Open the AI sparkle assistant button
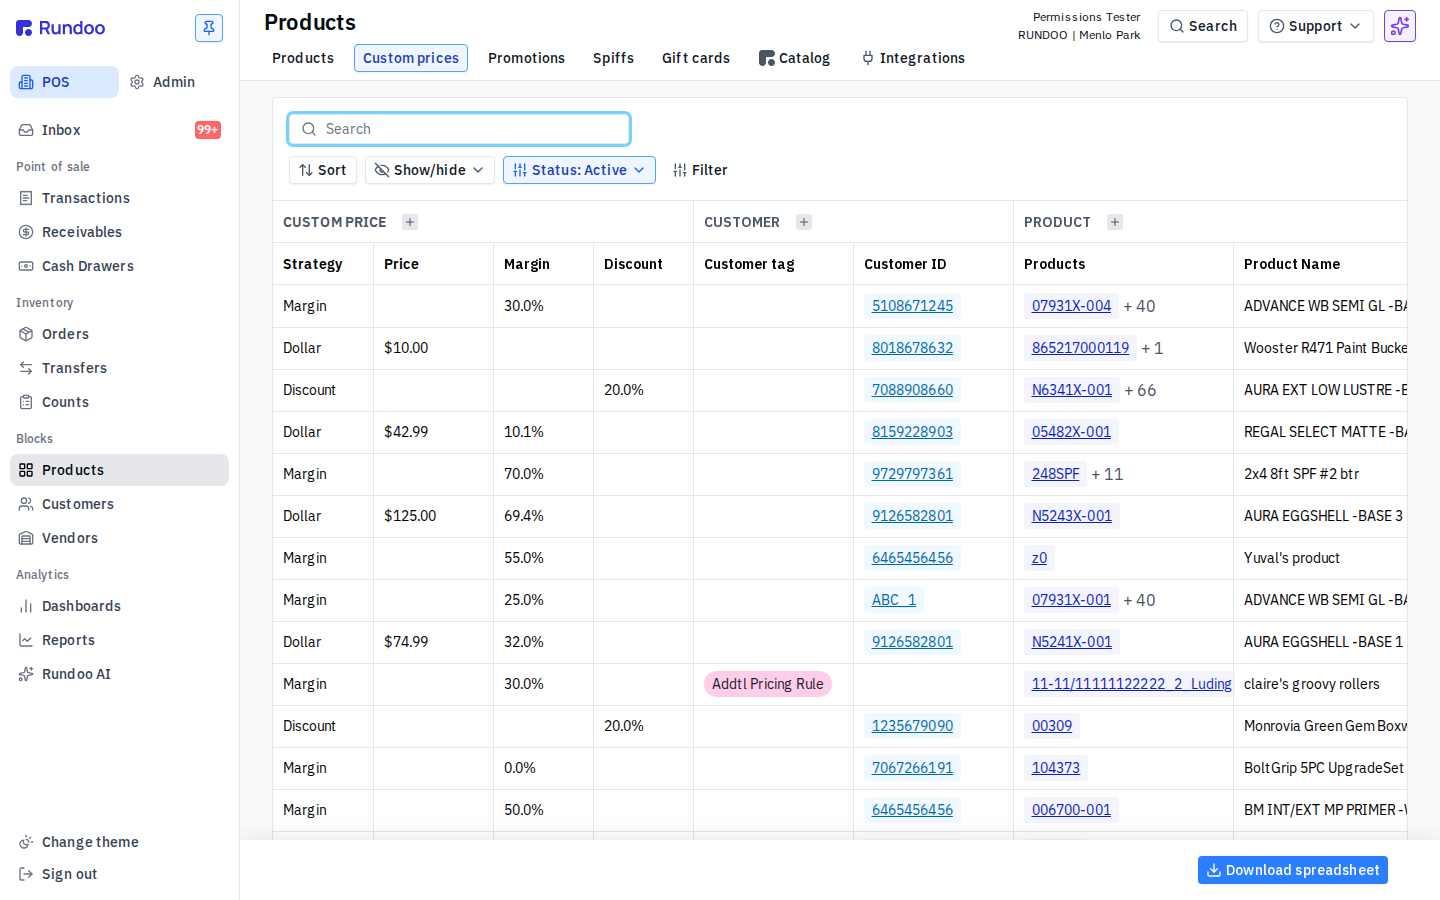The width and height of the screenshot is (1440, 900). point(1400,26)
